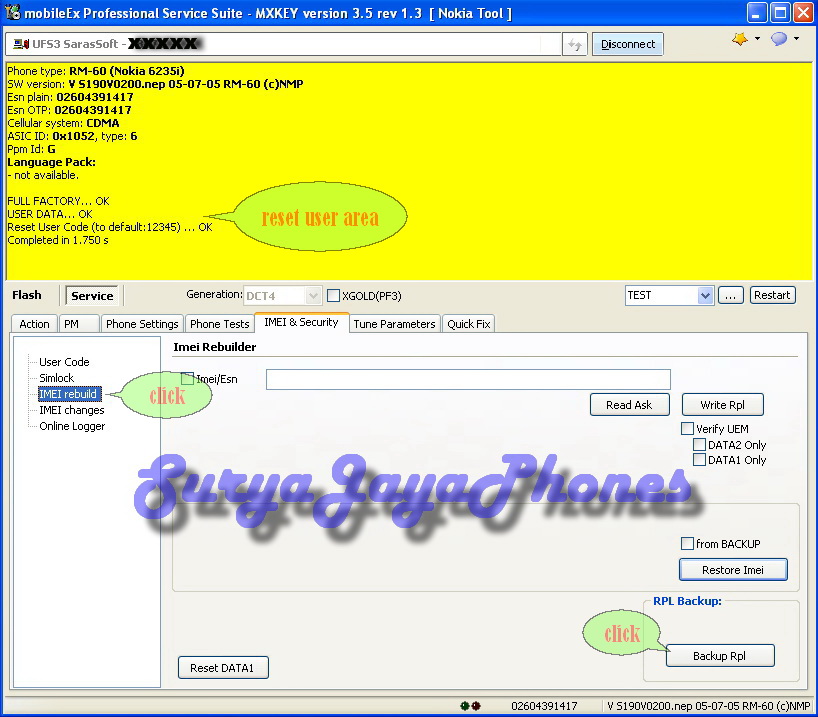818x717 pixels.
Task: Click the connection swap arrows icon
Action: 574,44
